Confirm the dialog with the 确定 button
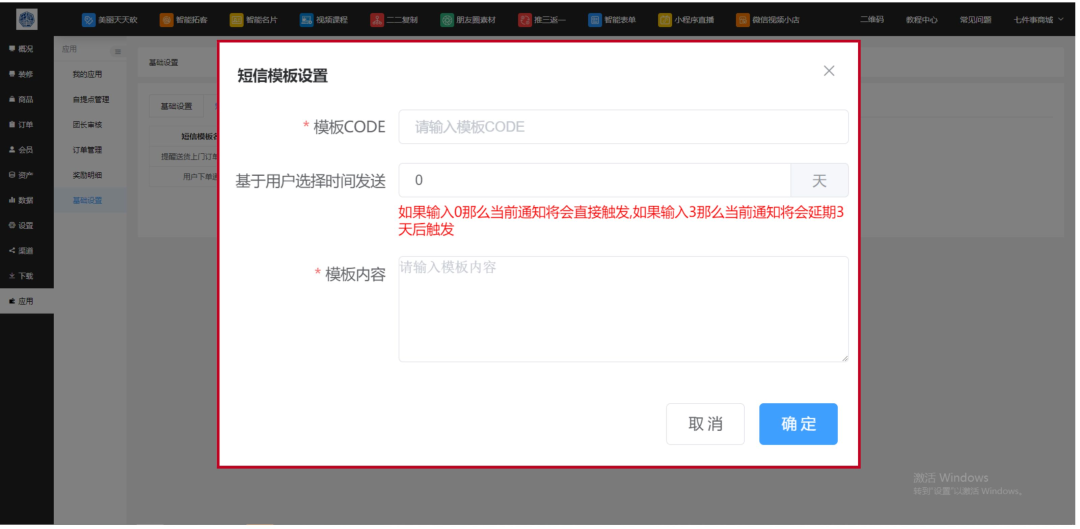Image resolution: width=1080 pixels, height=529 pixels. pos(798,424)
